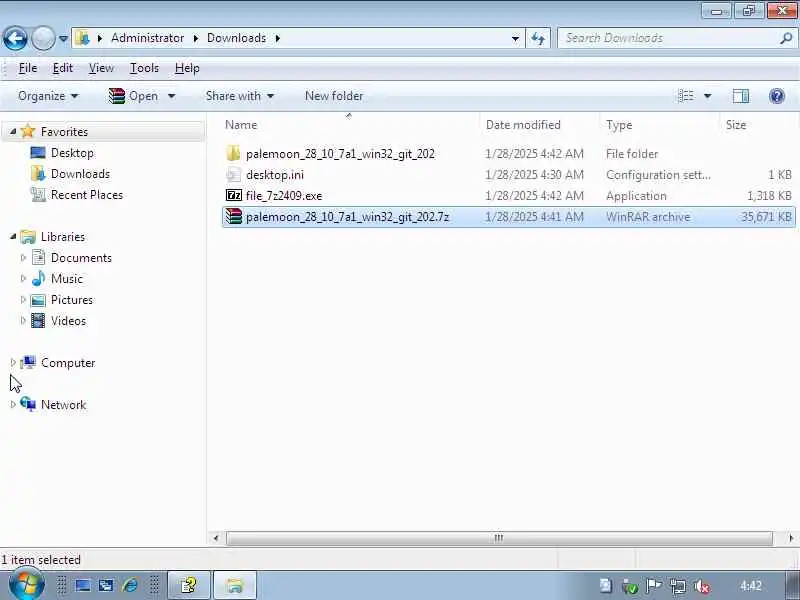
Task: Go back using the Back arrow button
Action: [15, 38]
